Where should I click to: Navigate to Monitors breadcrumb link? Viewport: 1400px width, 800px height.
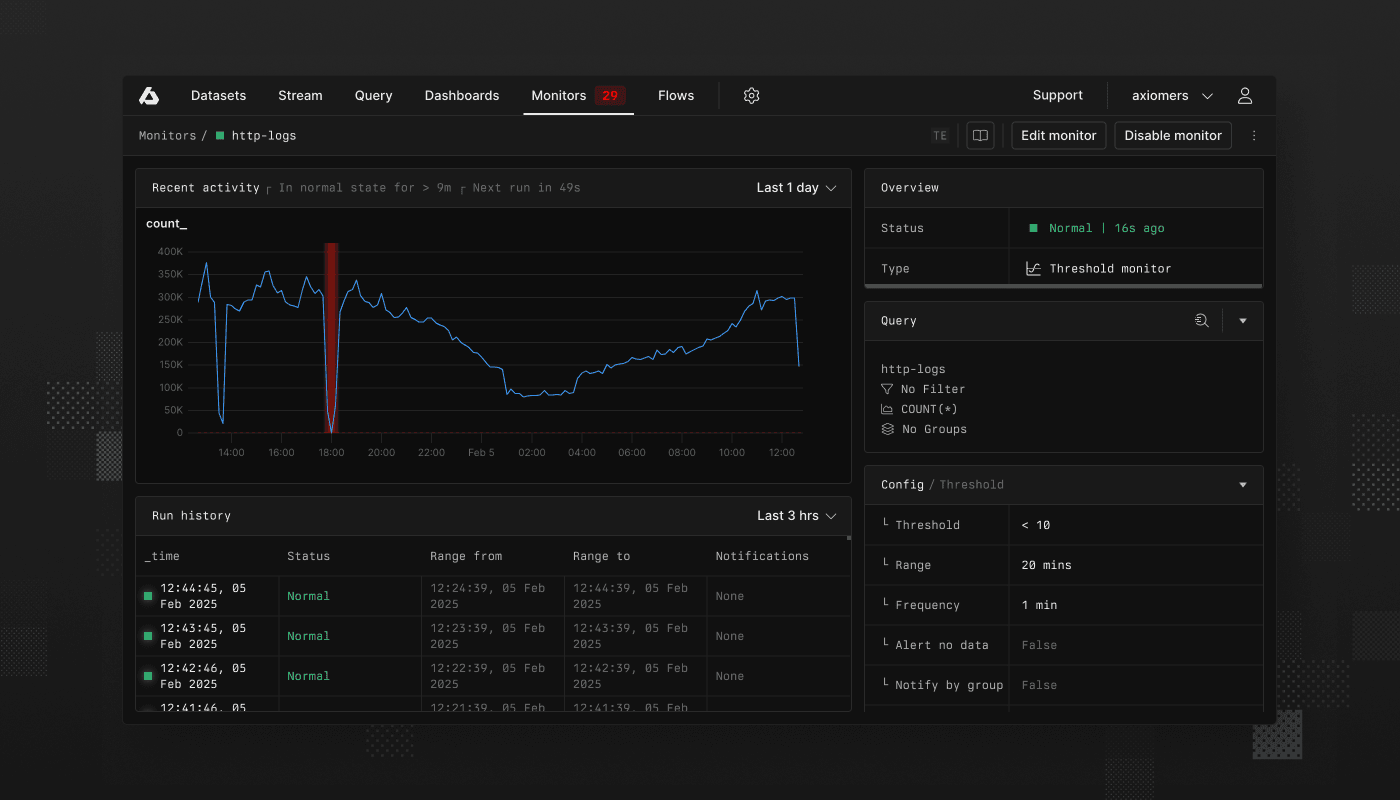(167, 136)
